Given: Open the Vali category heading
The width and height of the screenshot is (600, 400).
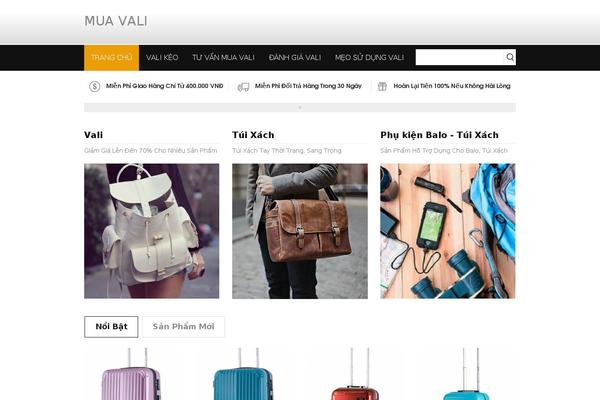Looking at the screenshot, I should coord(93,135).
